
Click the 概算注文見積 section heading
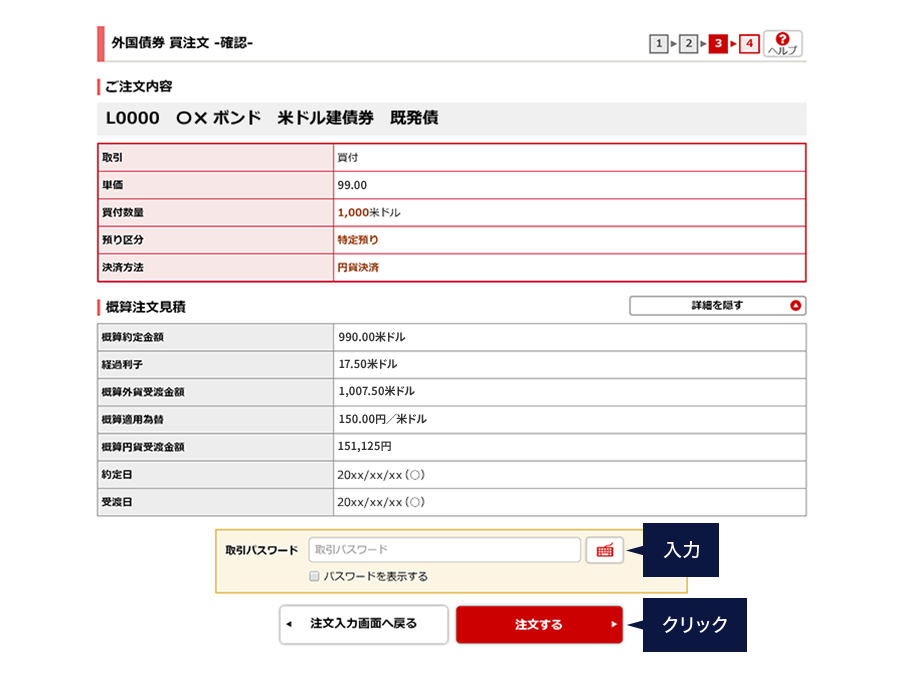pos(145,307)
